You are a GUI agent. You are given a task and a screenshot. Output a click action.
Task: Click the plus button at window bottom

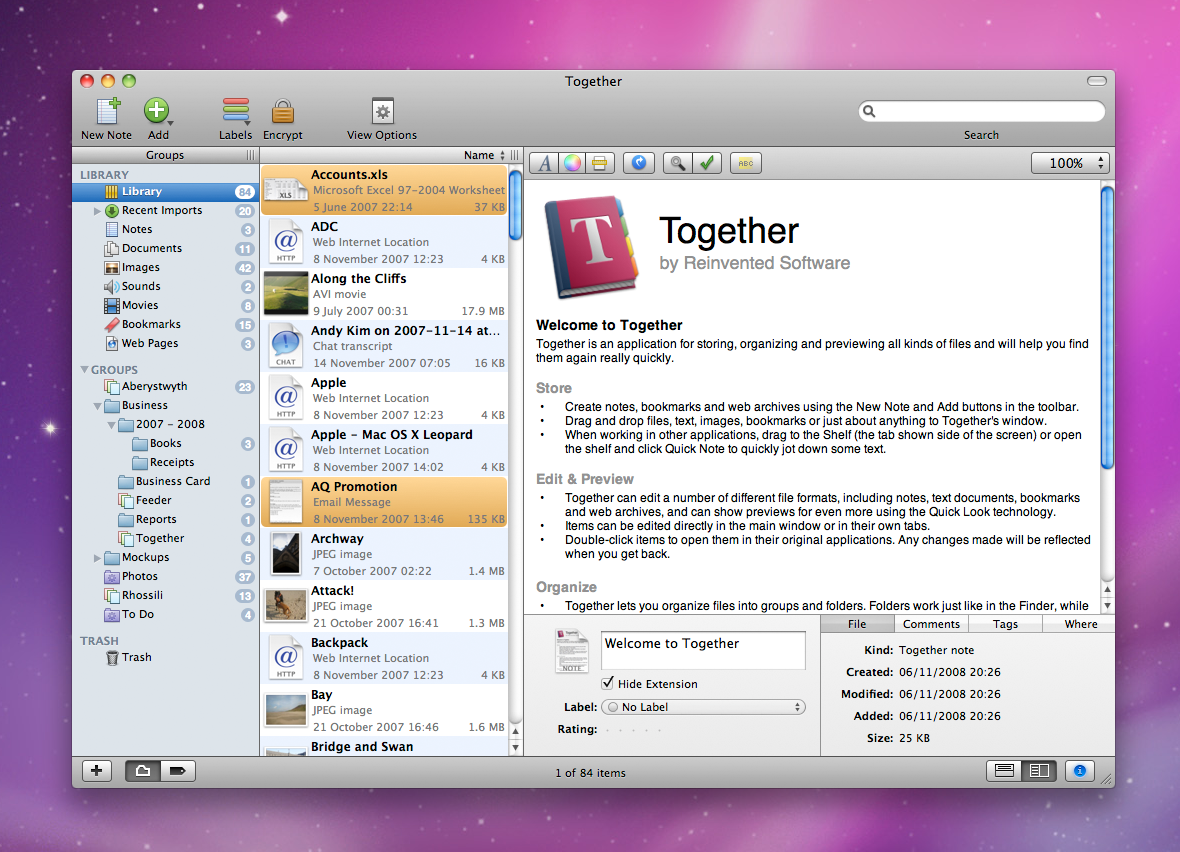pos(97,771)
